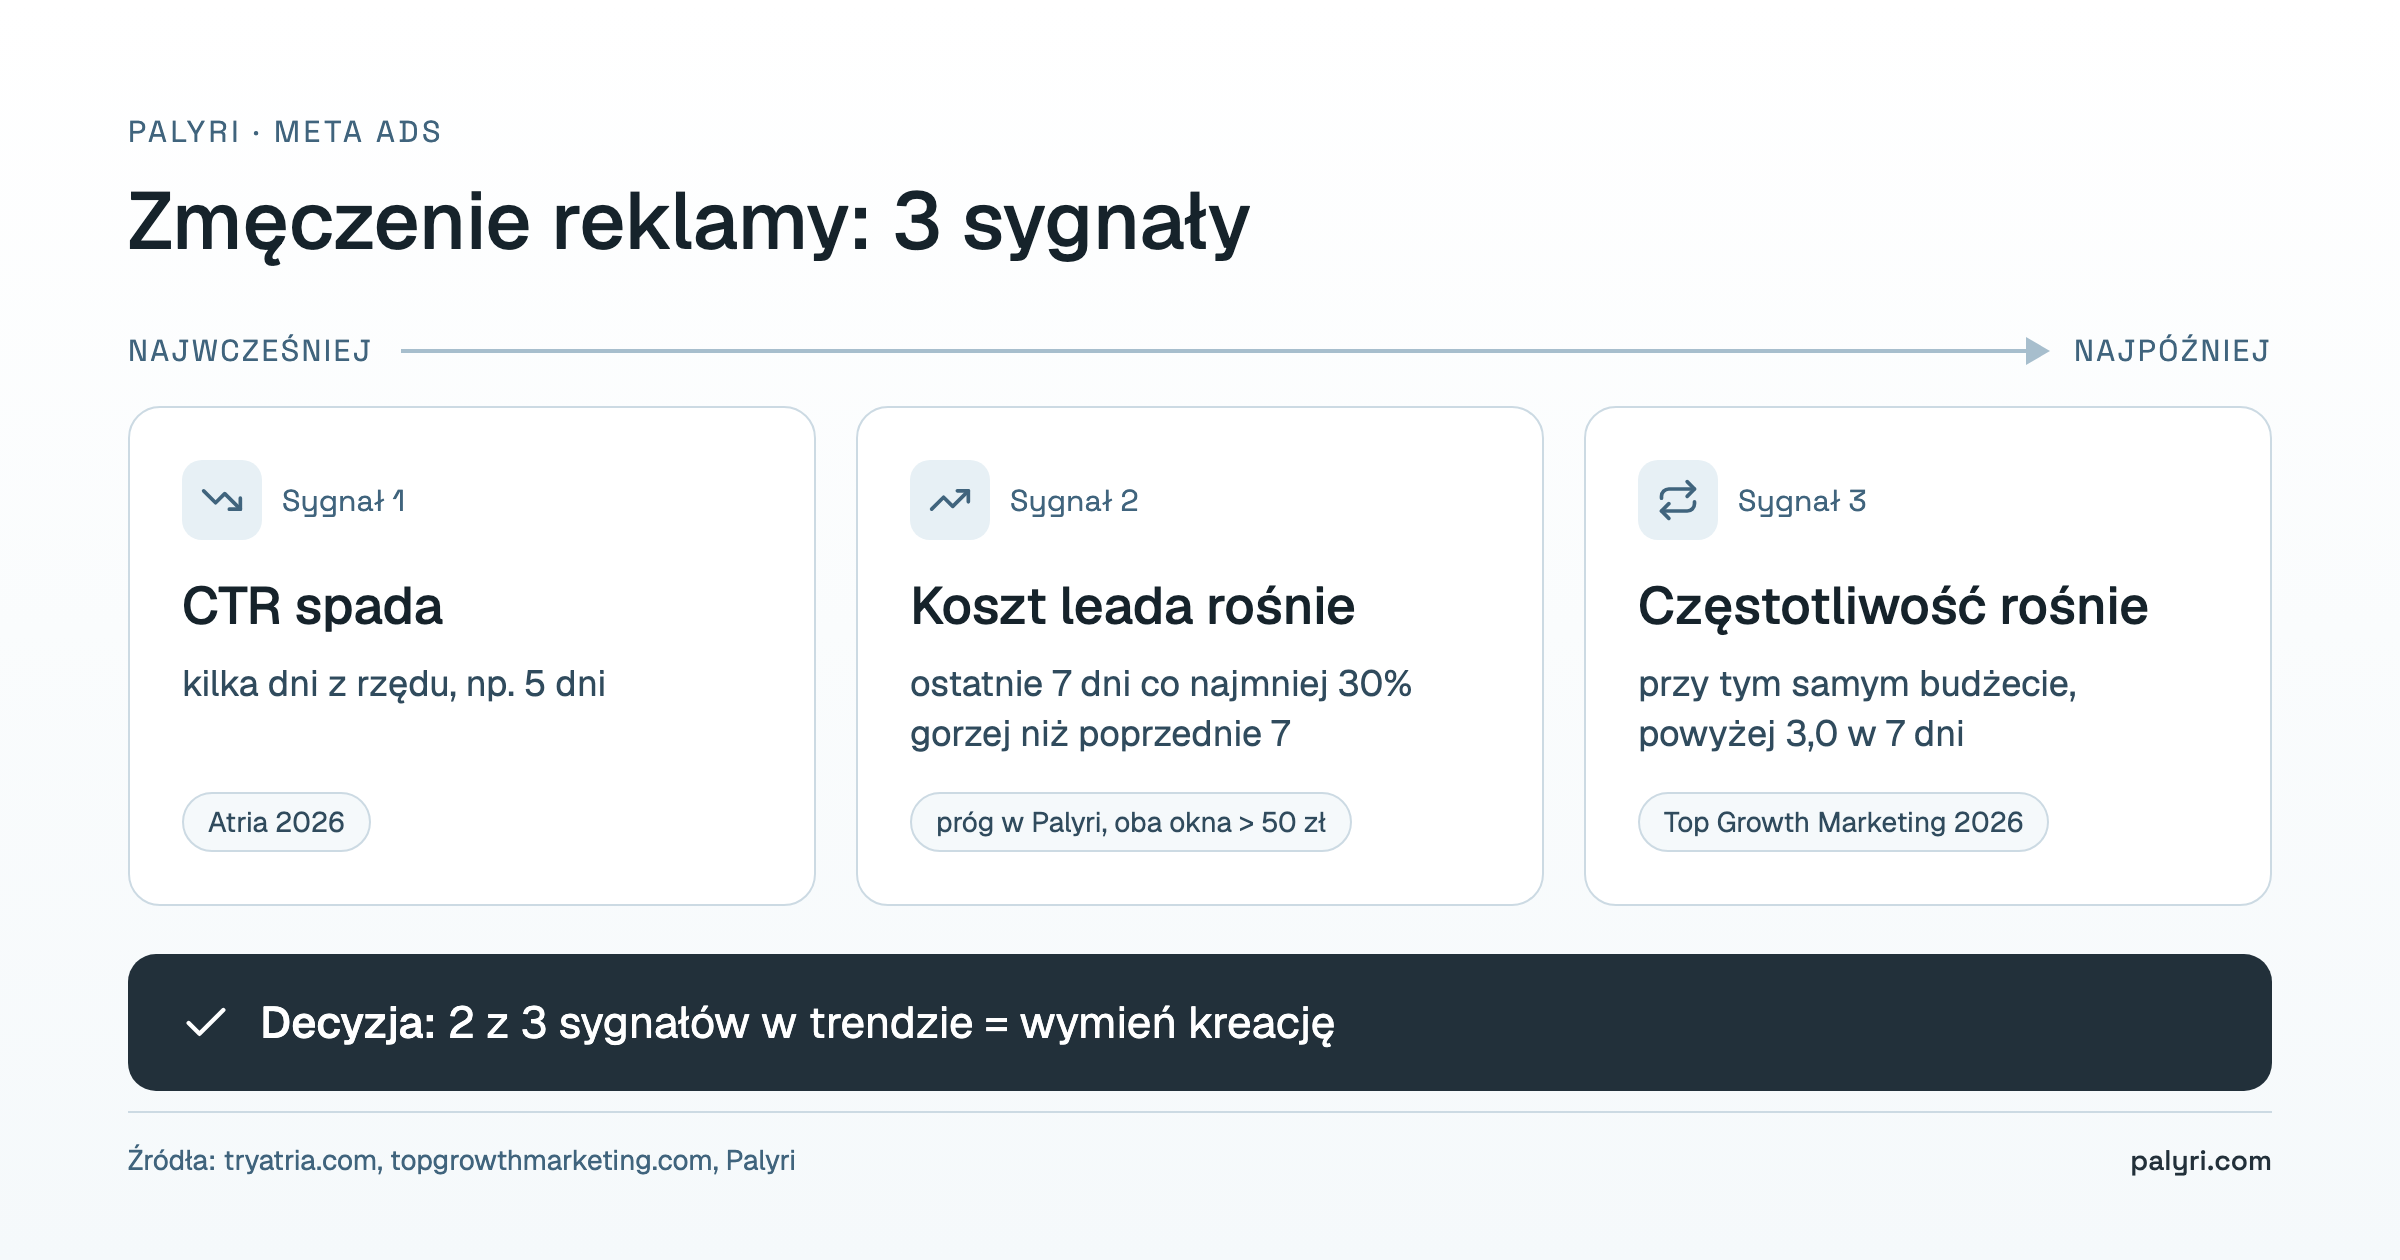Click the upward trend icon for Sygnał 2
2400x1260 pixels.
click(950, 500)
